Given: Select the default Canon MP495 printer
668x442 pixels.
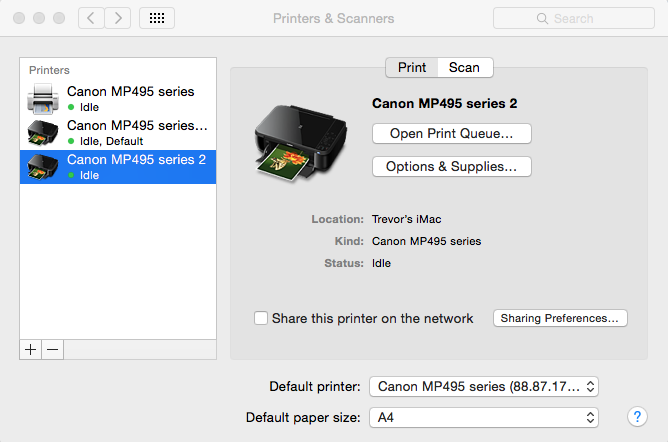Looking at the screenshot, I should click(118, 132).
